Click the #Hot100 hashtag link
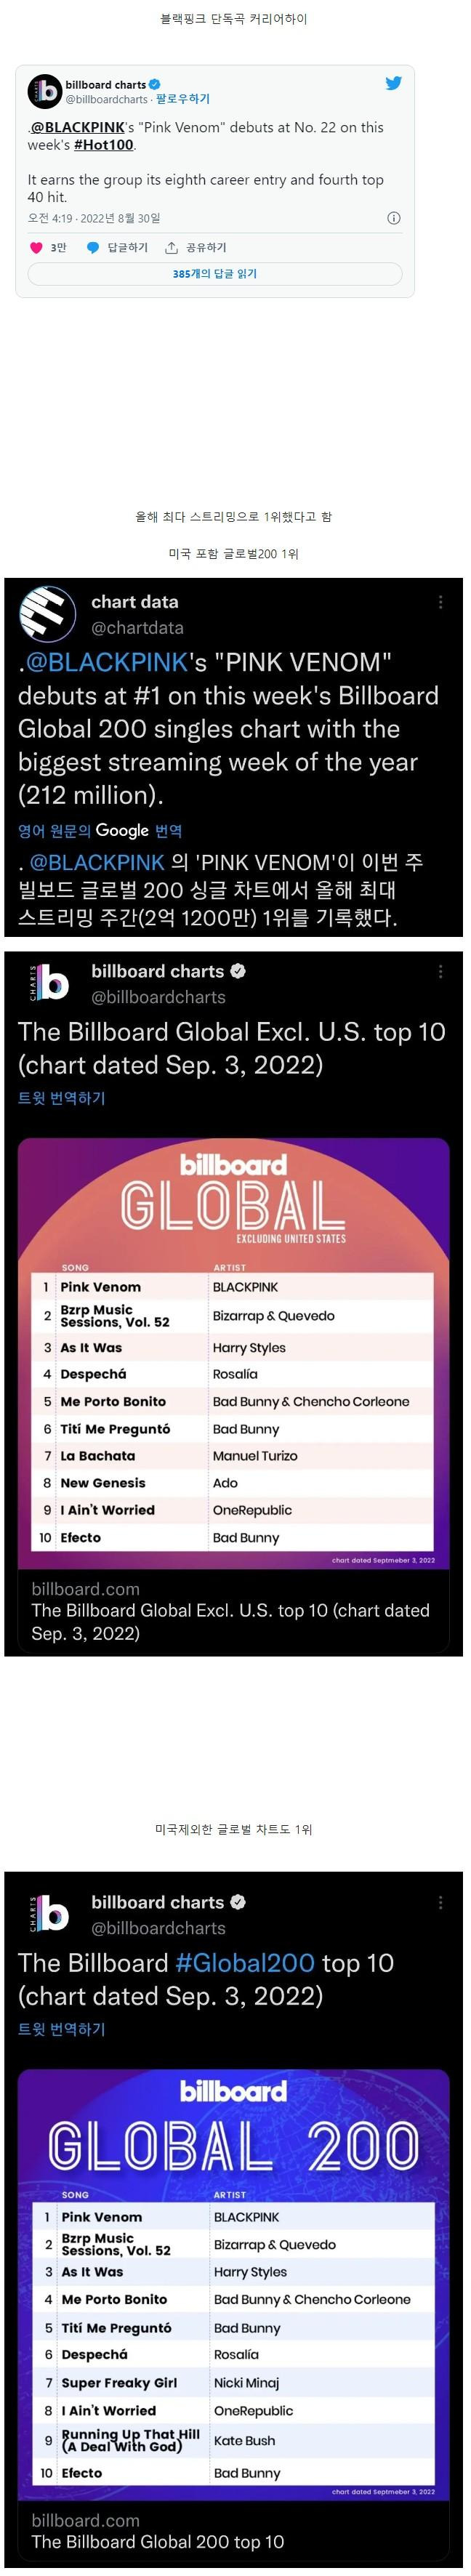471x2576 pixels. tap(103, 145)
